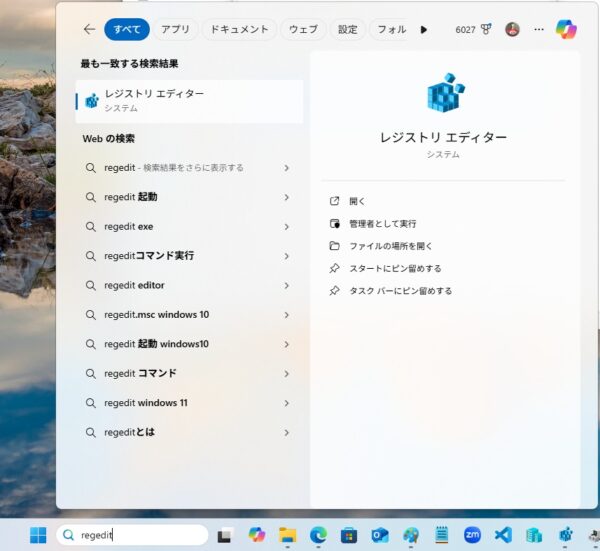Viewport: 600px width, 551px height.
Task: Expand chevron for regeditコマンド実行
Action: pos(287,256)
